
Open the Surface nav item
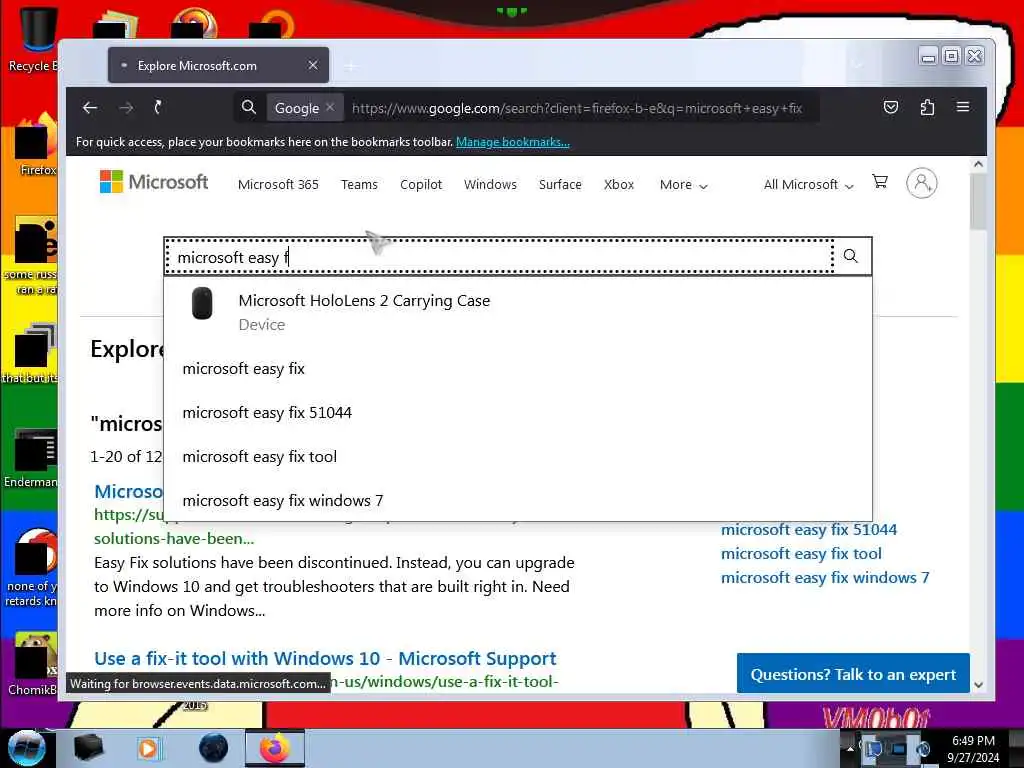(x=560, y=185)
